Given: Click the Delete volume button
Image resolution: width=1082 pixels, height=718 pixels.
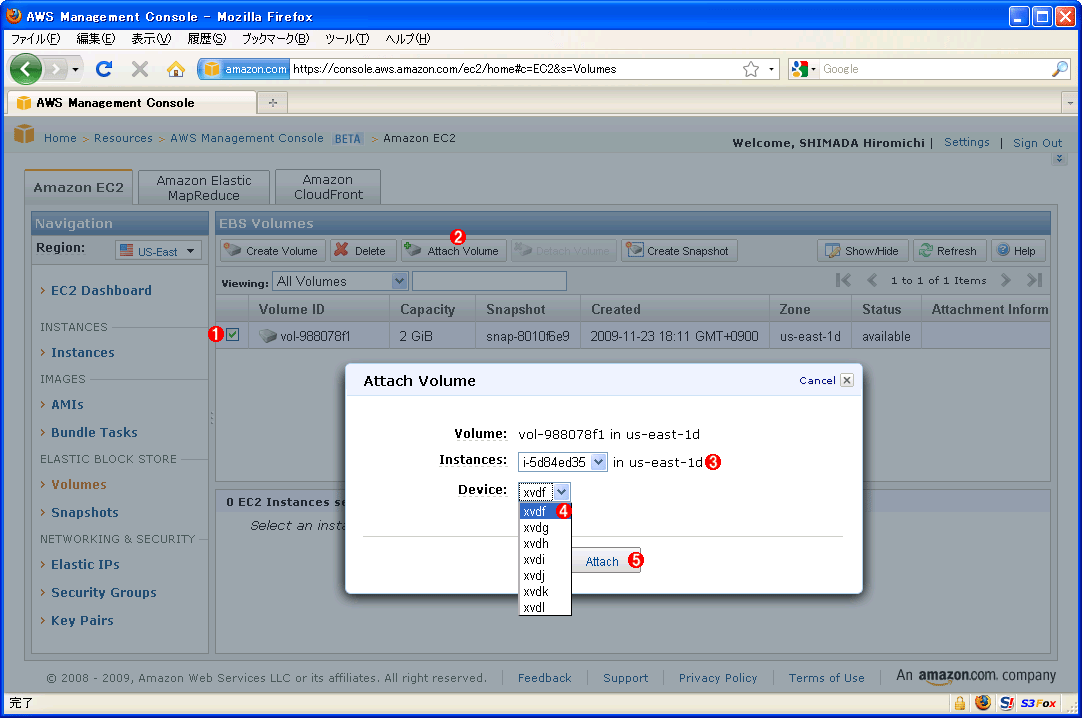Looking at the screenshot, I should (x=362, y=250).
